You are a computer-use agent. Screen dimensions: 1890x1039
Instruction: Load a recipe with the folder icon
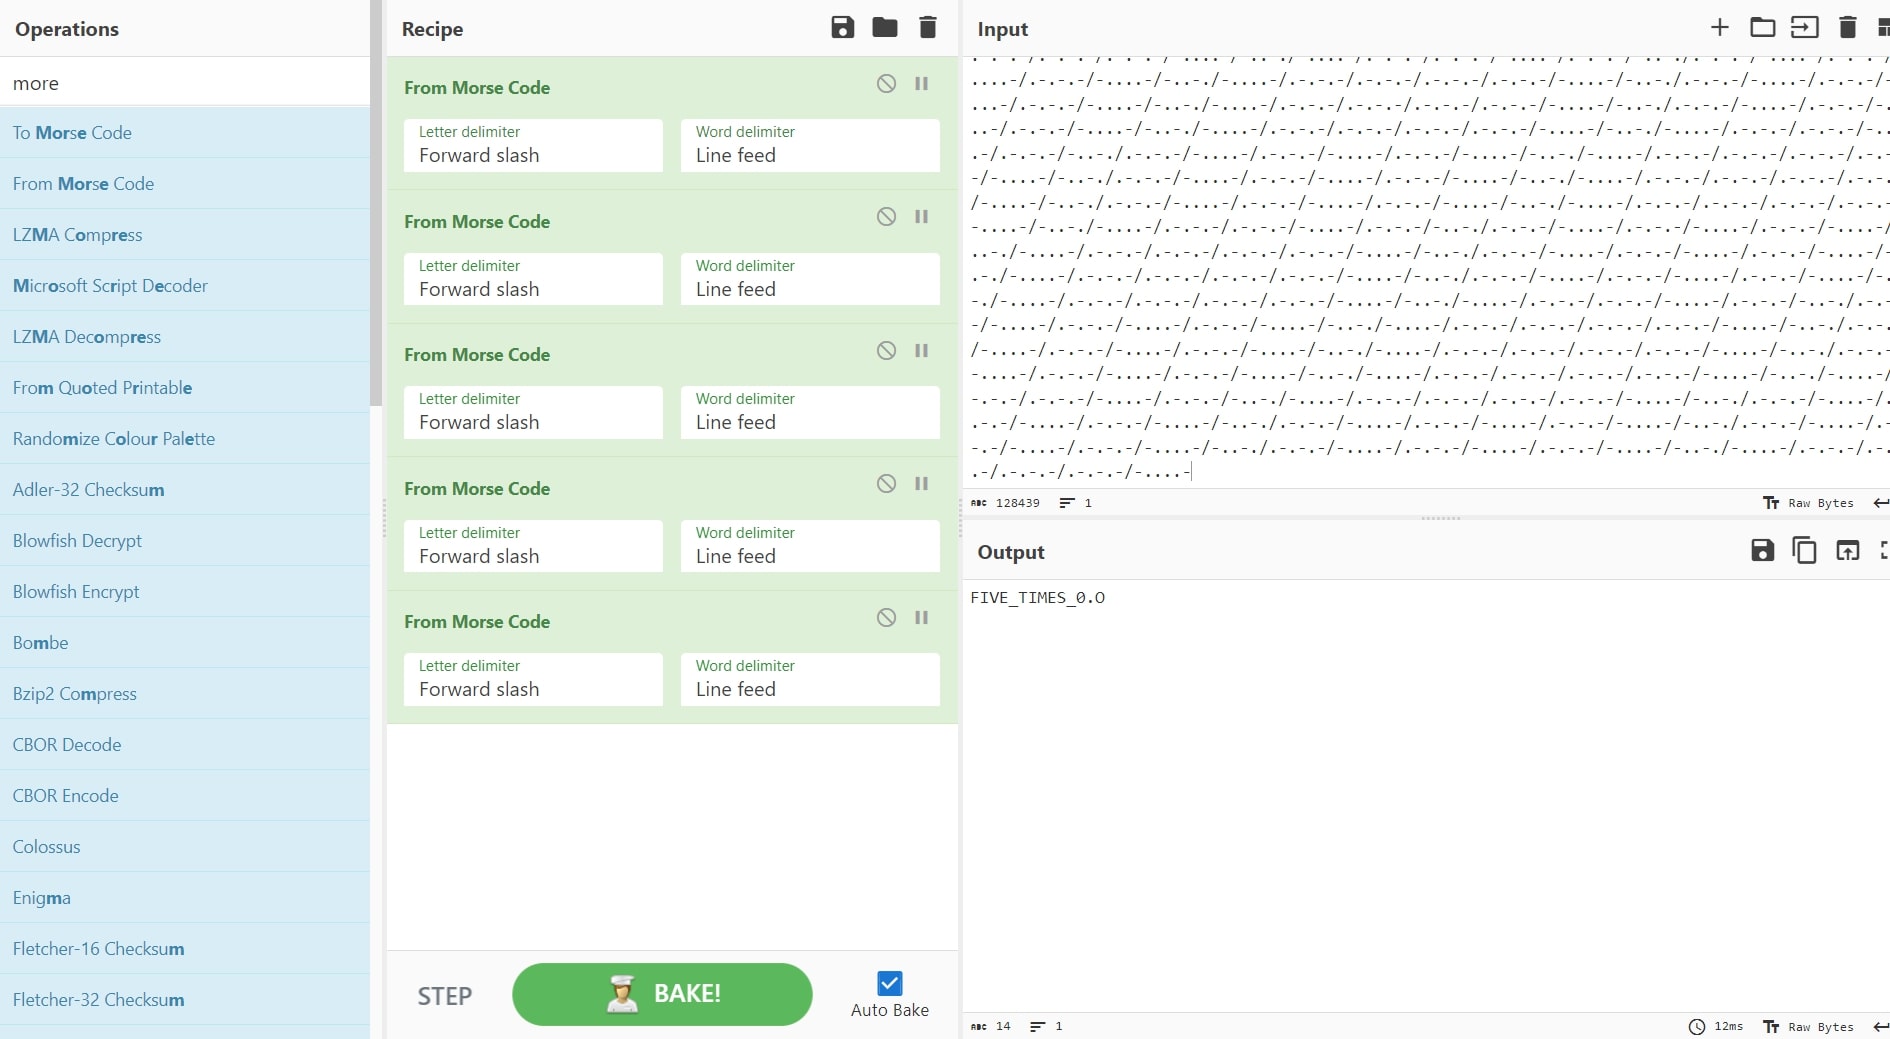point(884,28)
